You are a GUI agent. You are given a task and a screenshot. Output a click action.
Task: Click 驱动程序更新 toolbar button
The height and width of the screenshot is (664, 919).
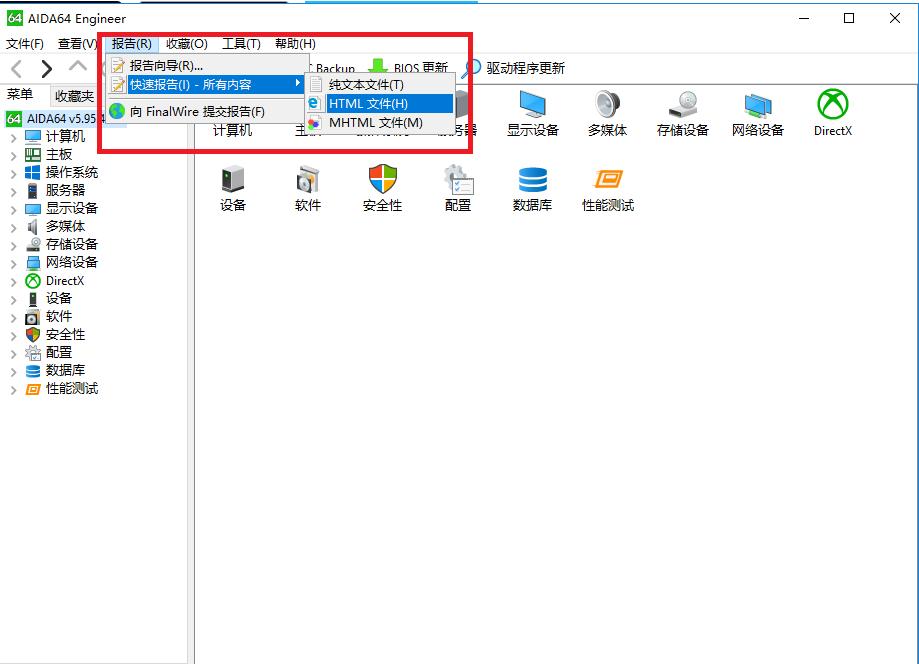click(514, 68)
